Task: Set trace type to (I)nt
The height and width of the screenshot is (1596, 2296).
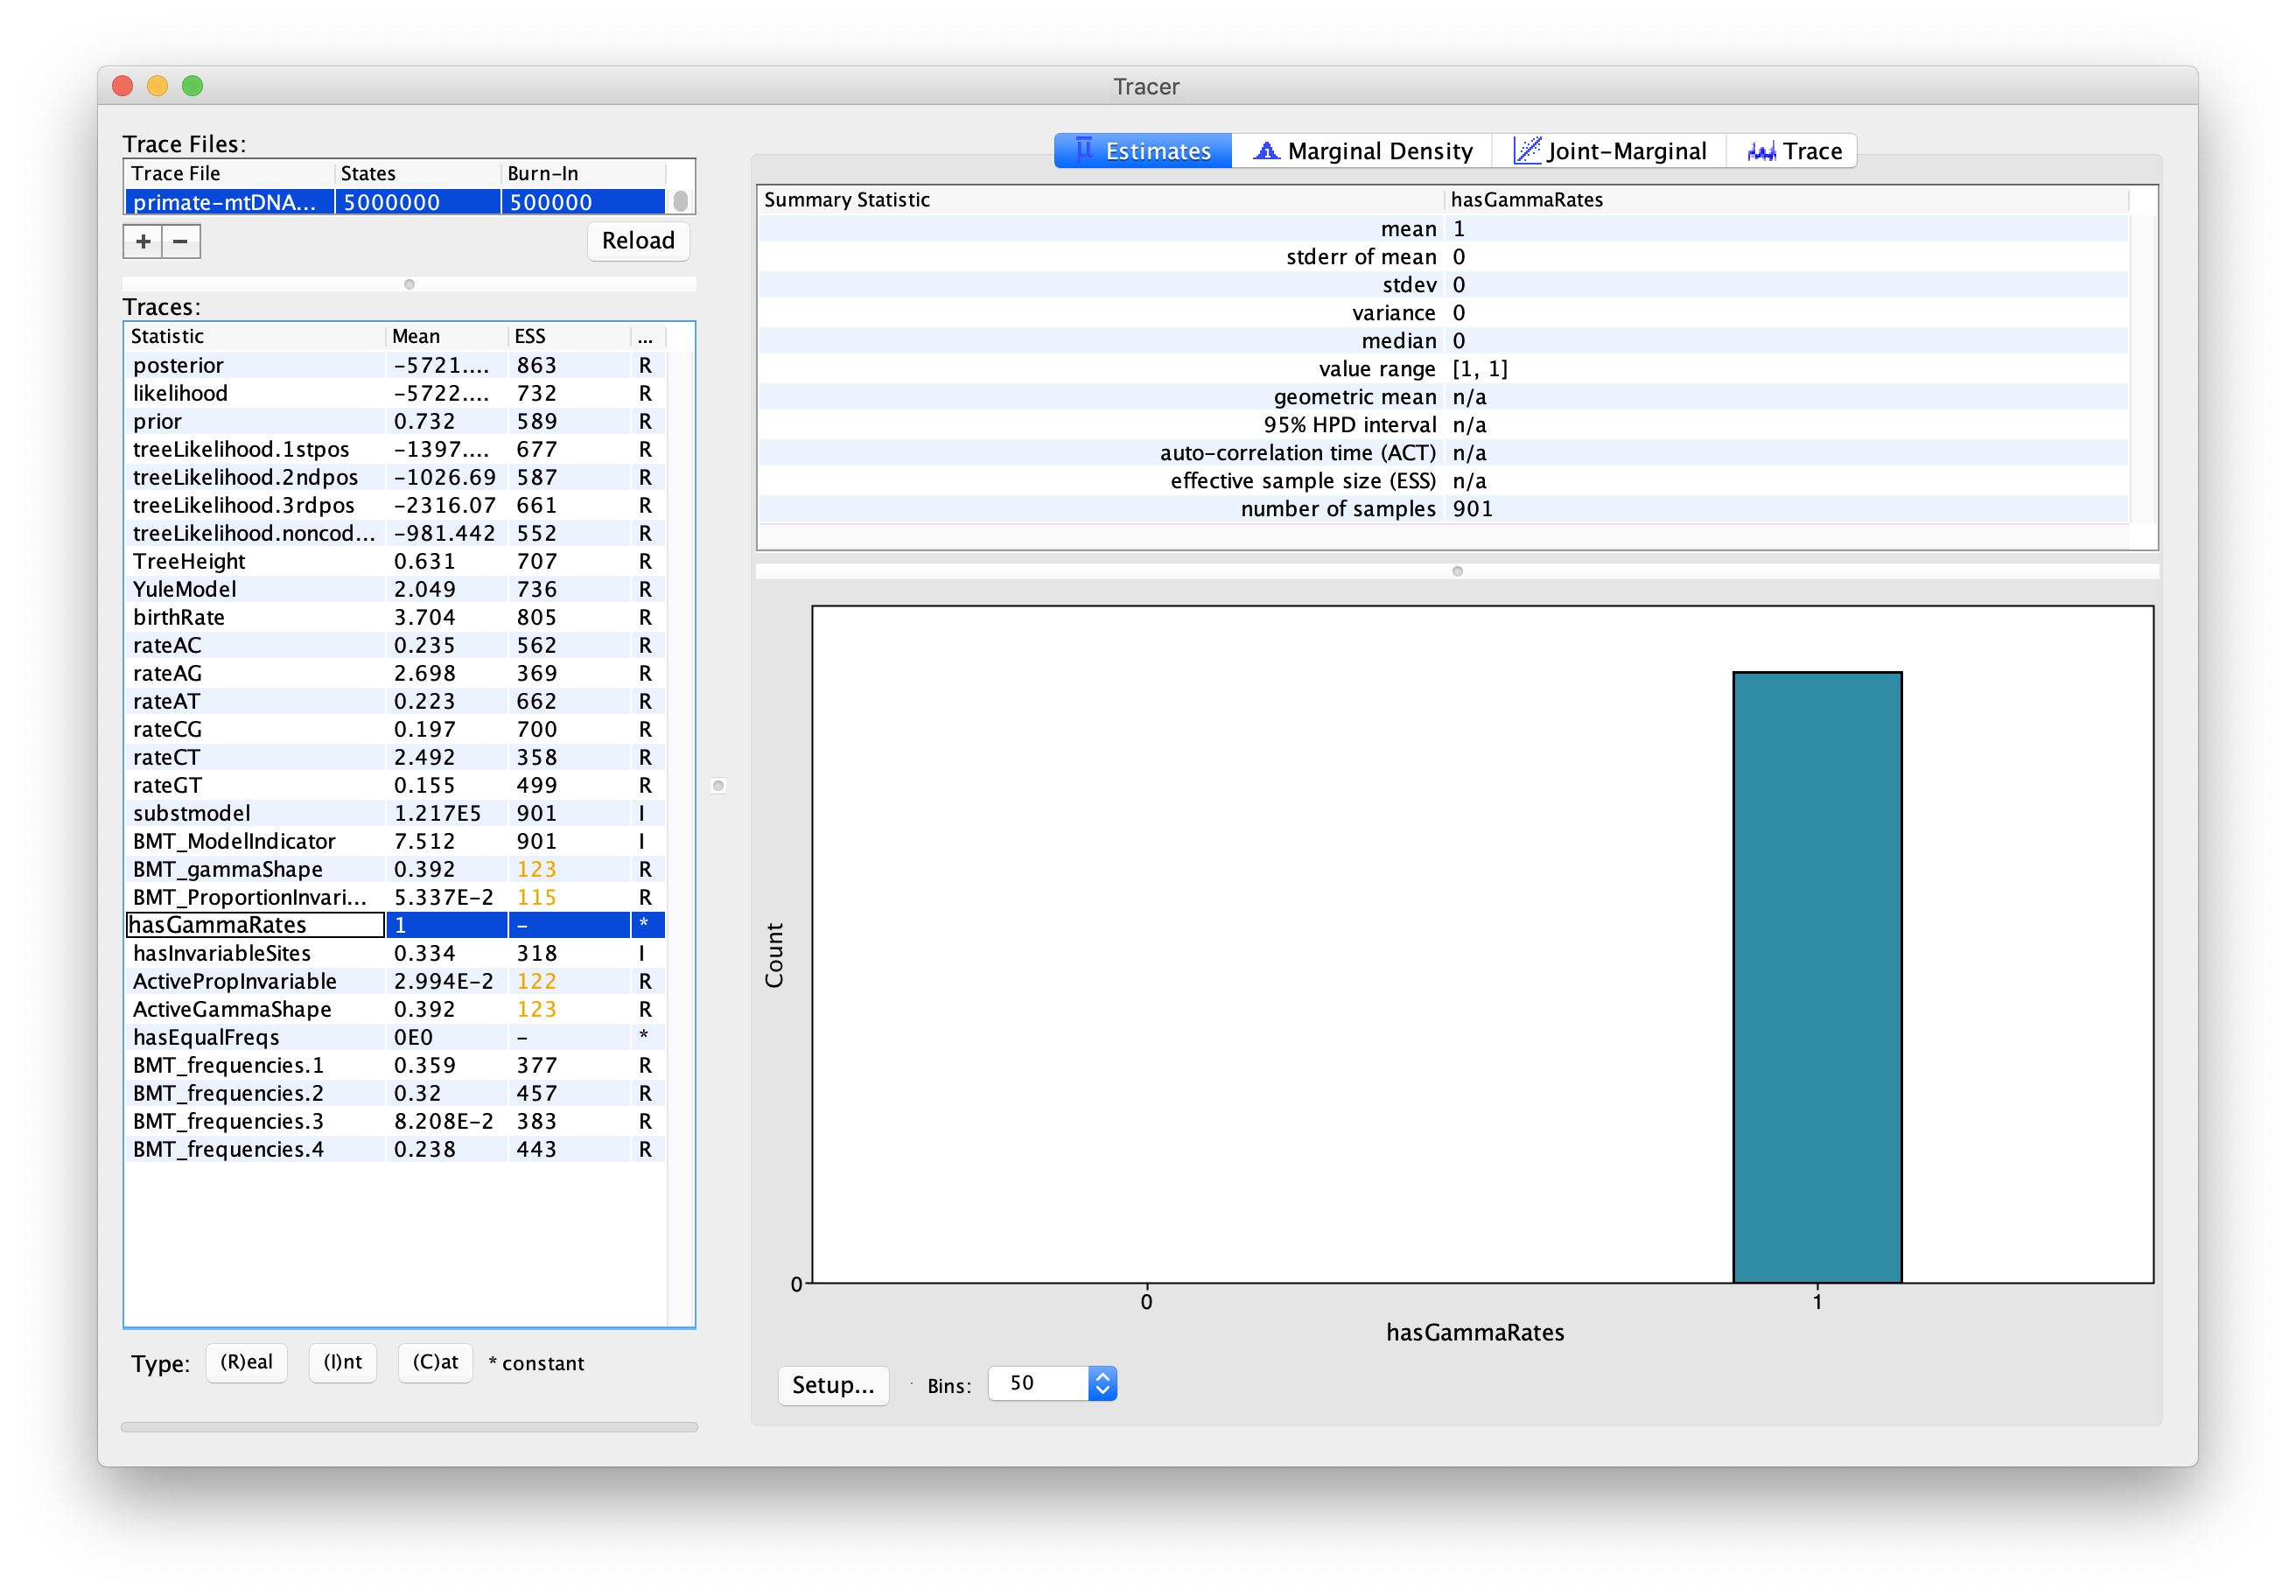Action: (342, 1362)
